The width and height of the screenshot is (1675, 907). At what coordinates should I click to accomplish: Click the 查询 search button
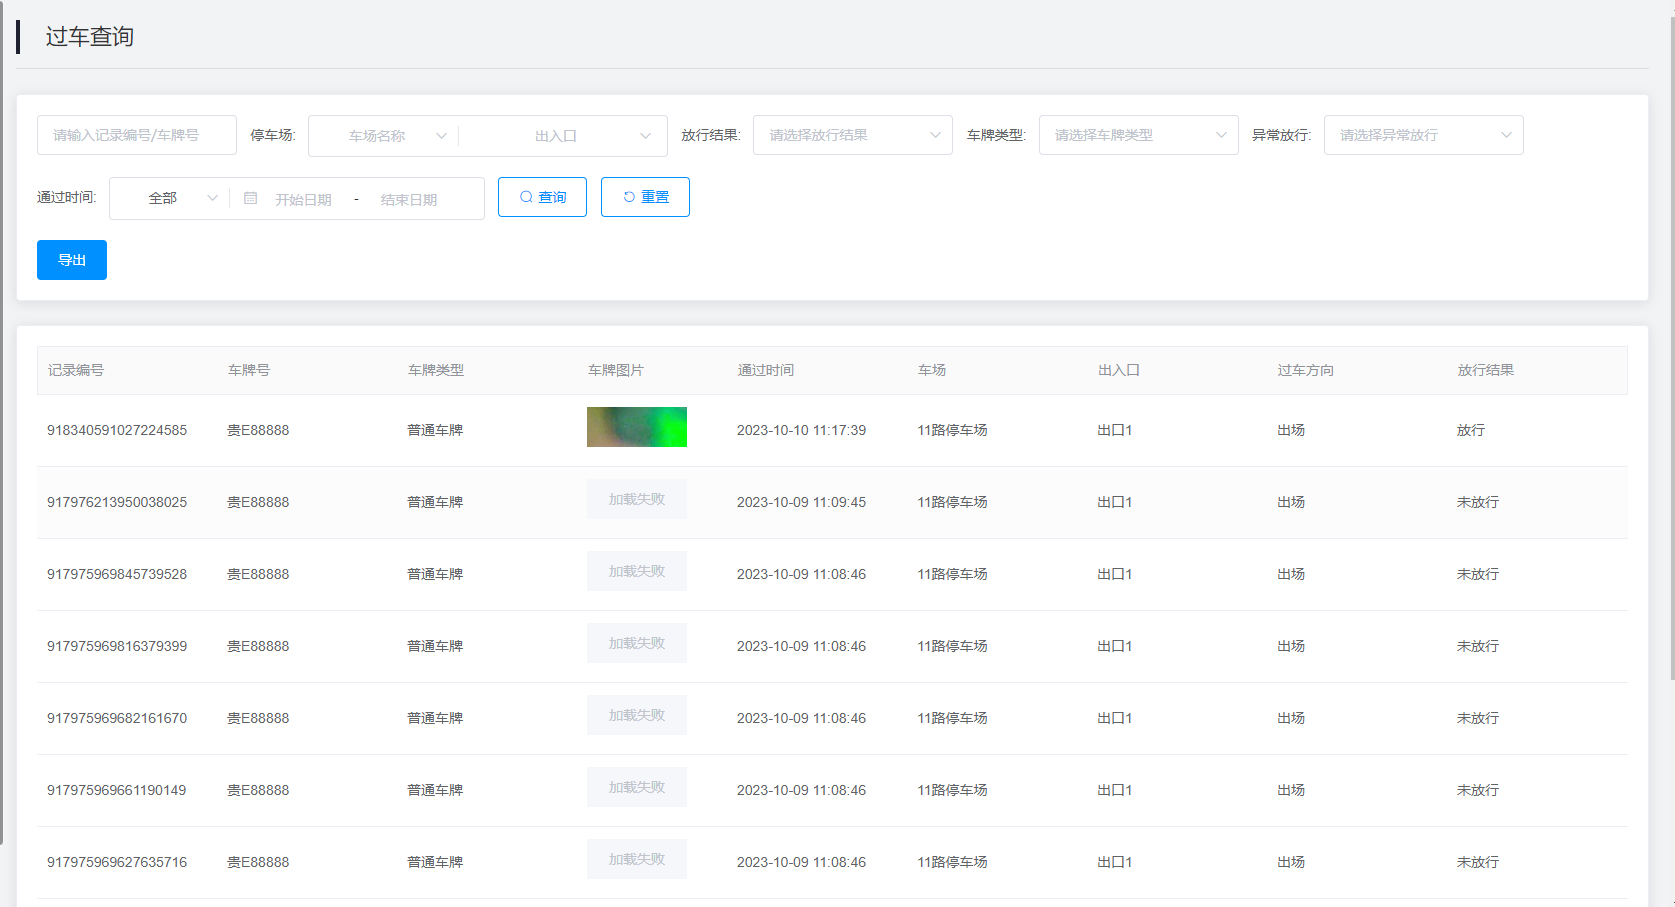tap(542, 197)
